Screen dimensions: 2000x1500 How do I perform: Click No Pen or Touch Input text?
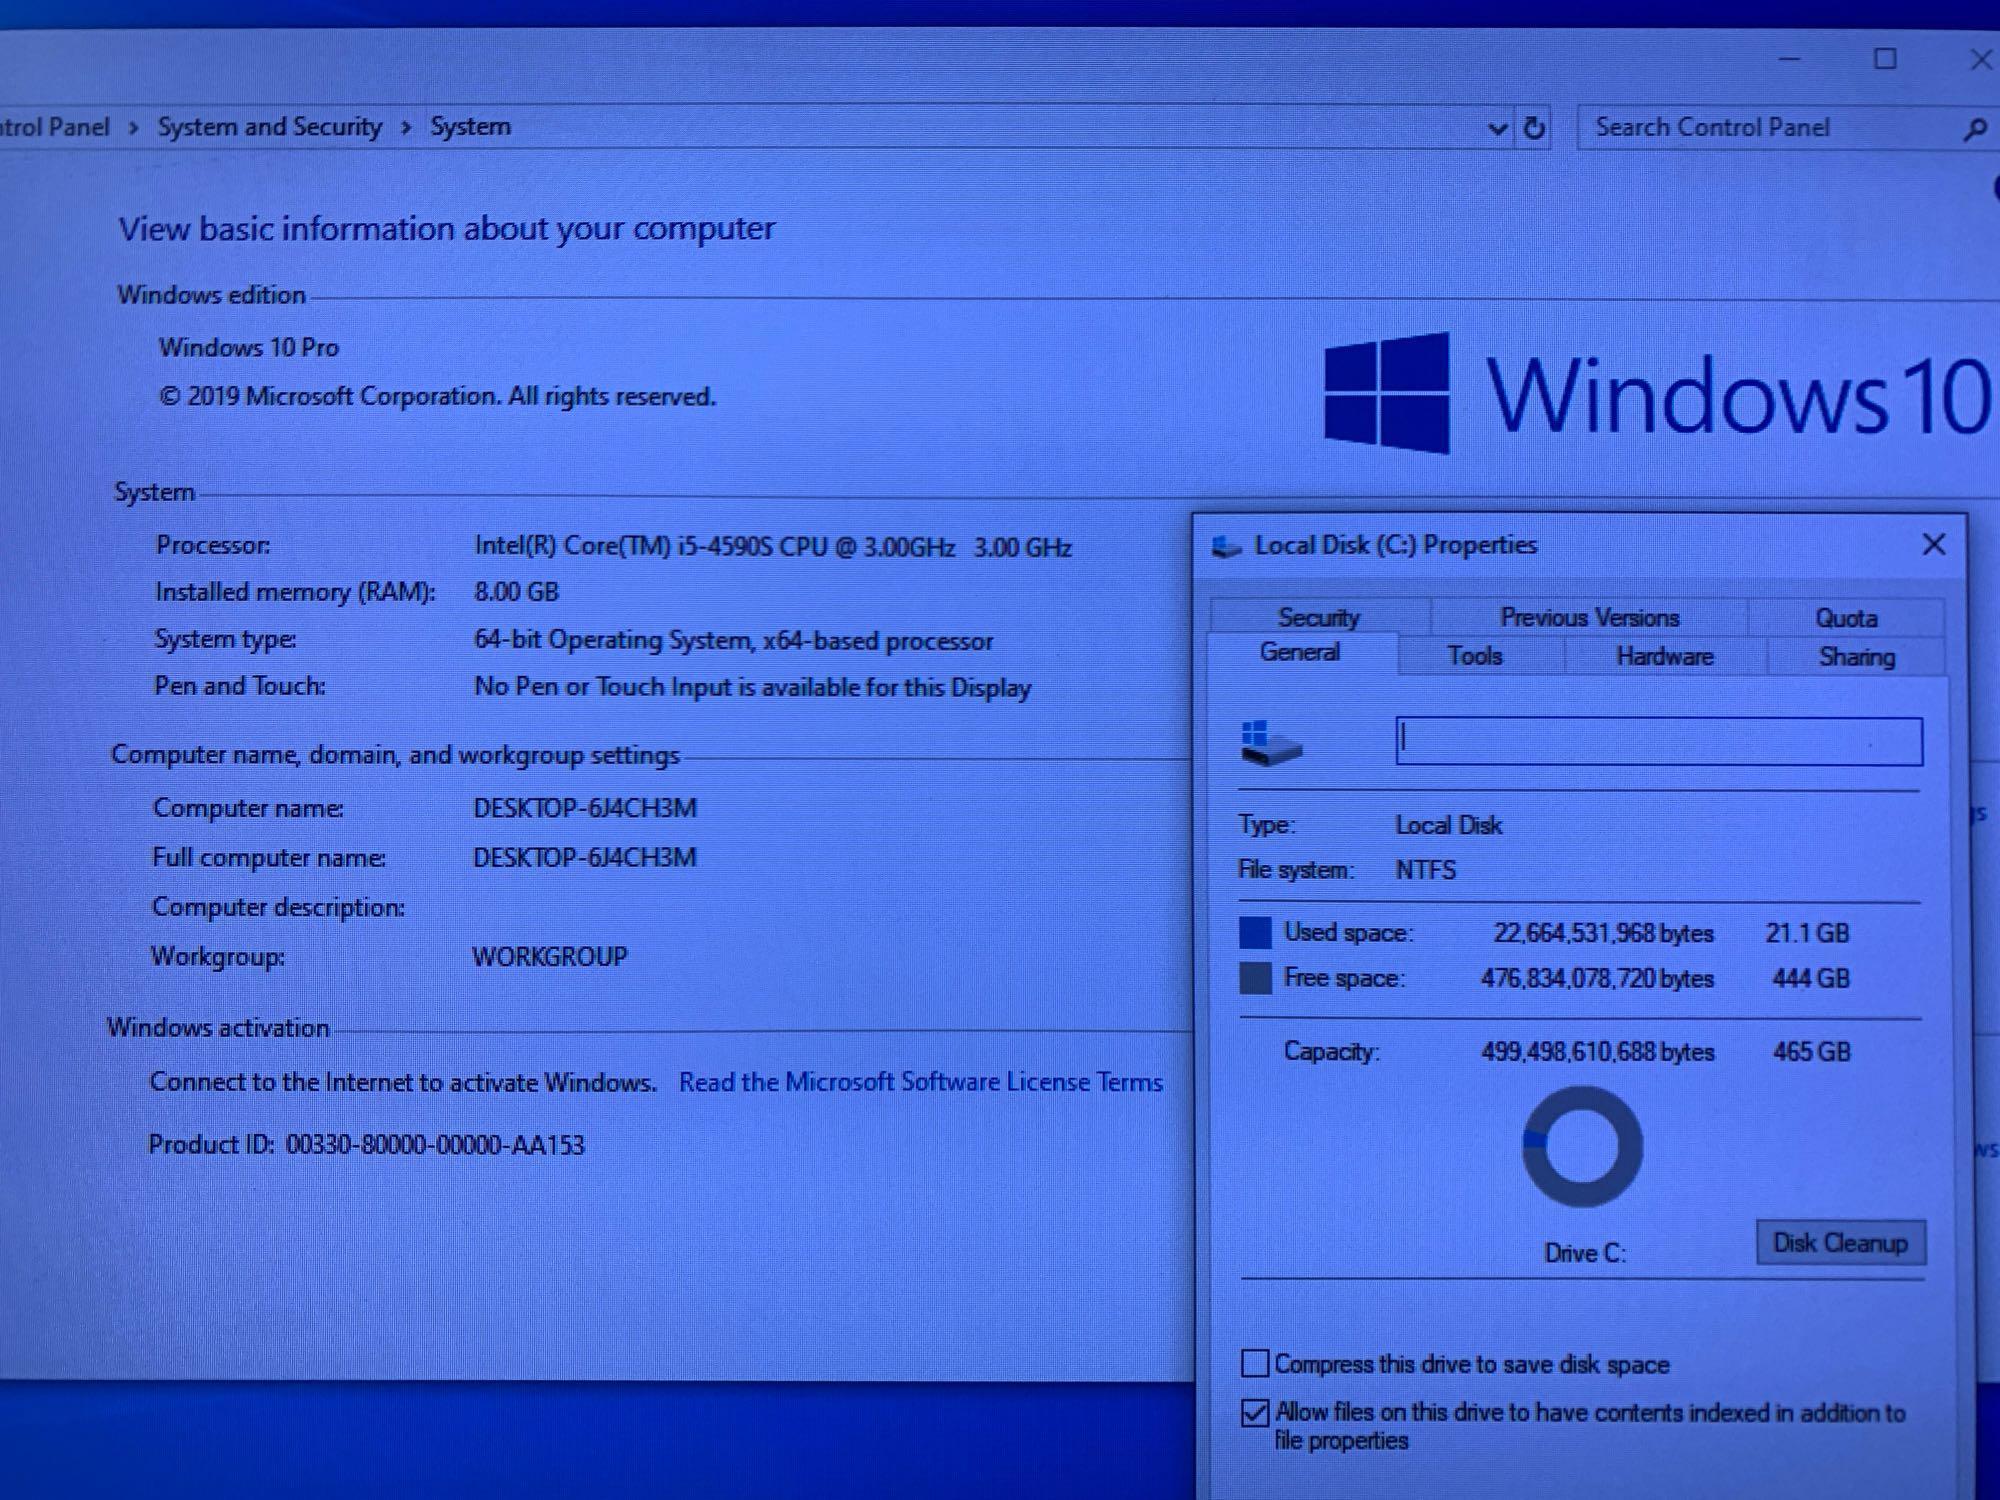(x=752, y=688)
